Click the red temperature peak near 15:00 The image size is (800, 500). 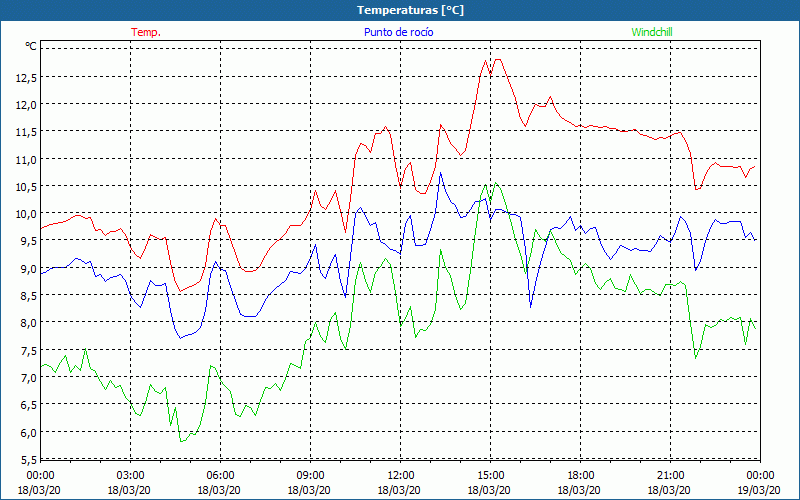[497, 60]
